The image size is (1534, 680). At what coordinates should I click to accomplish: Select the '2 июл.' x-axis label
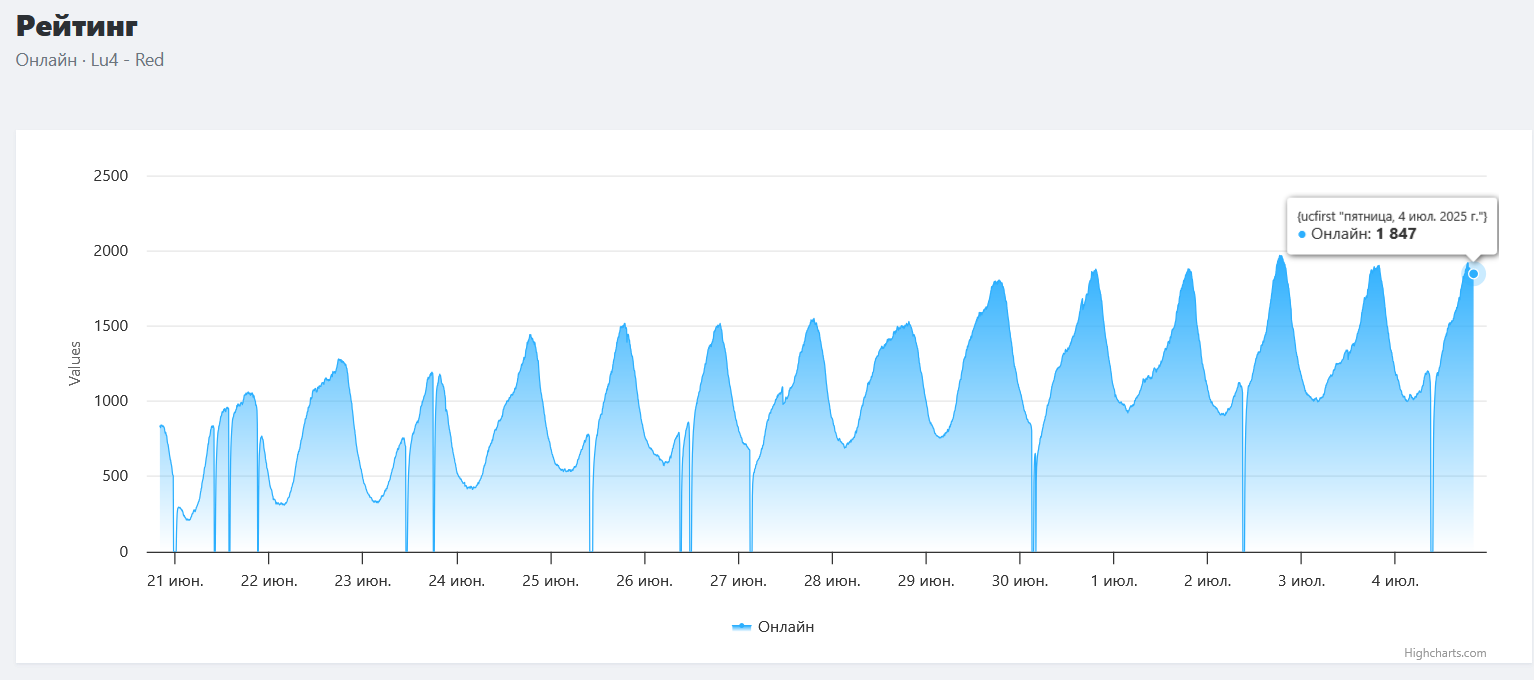tap(1208, 581)
